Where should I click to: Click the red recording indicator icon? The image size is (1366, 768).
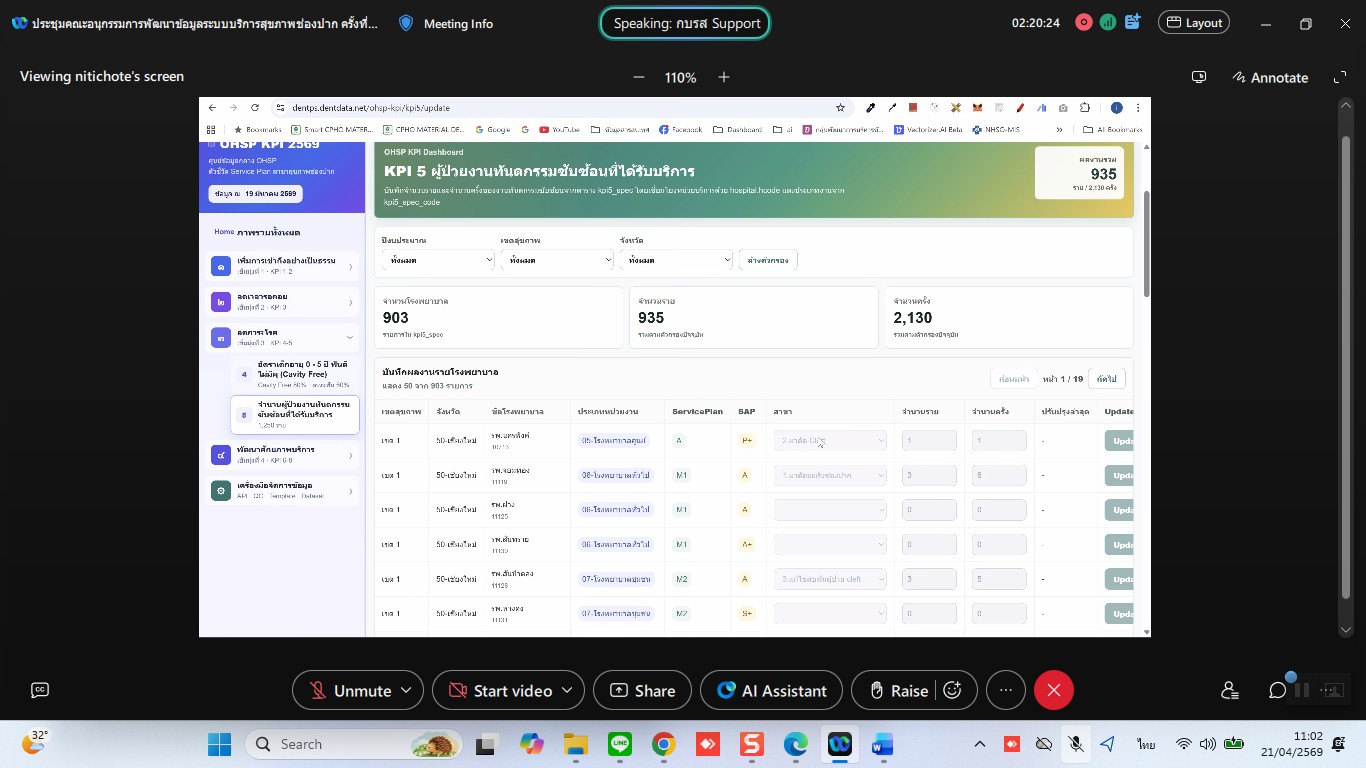(x=1083, y=22)
